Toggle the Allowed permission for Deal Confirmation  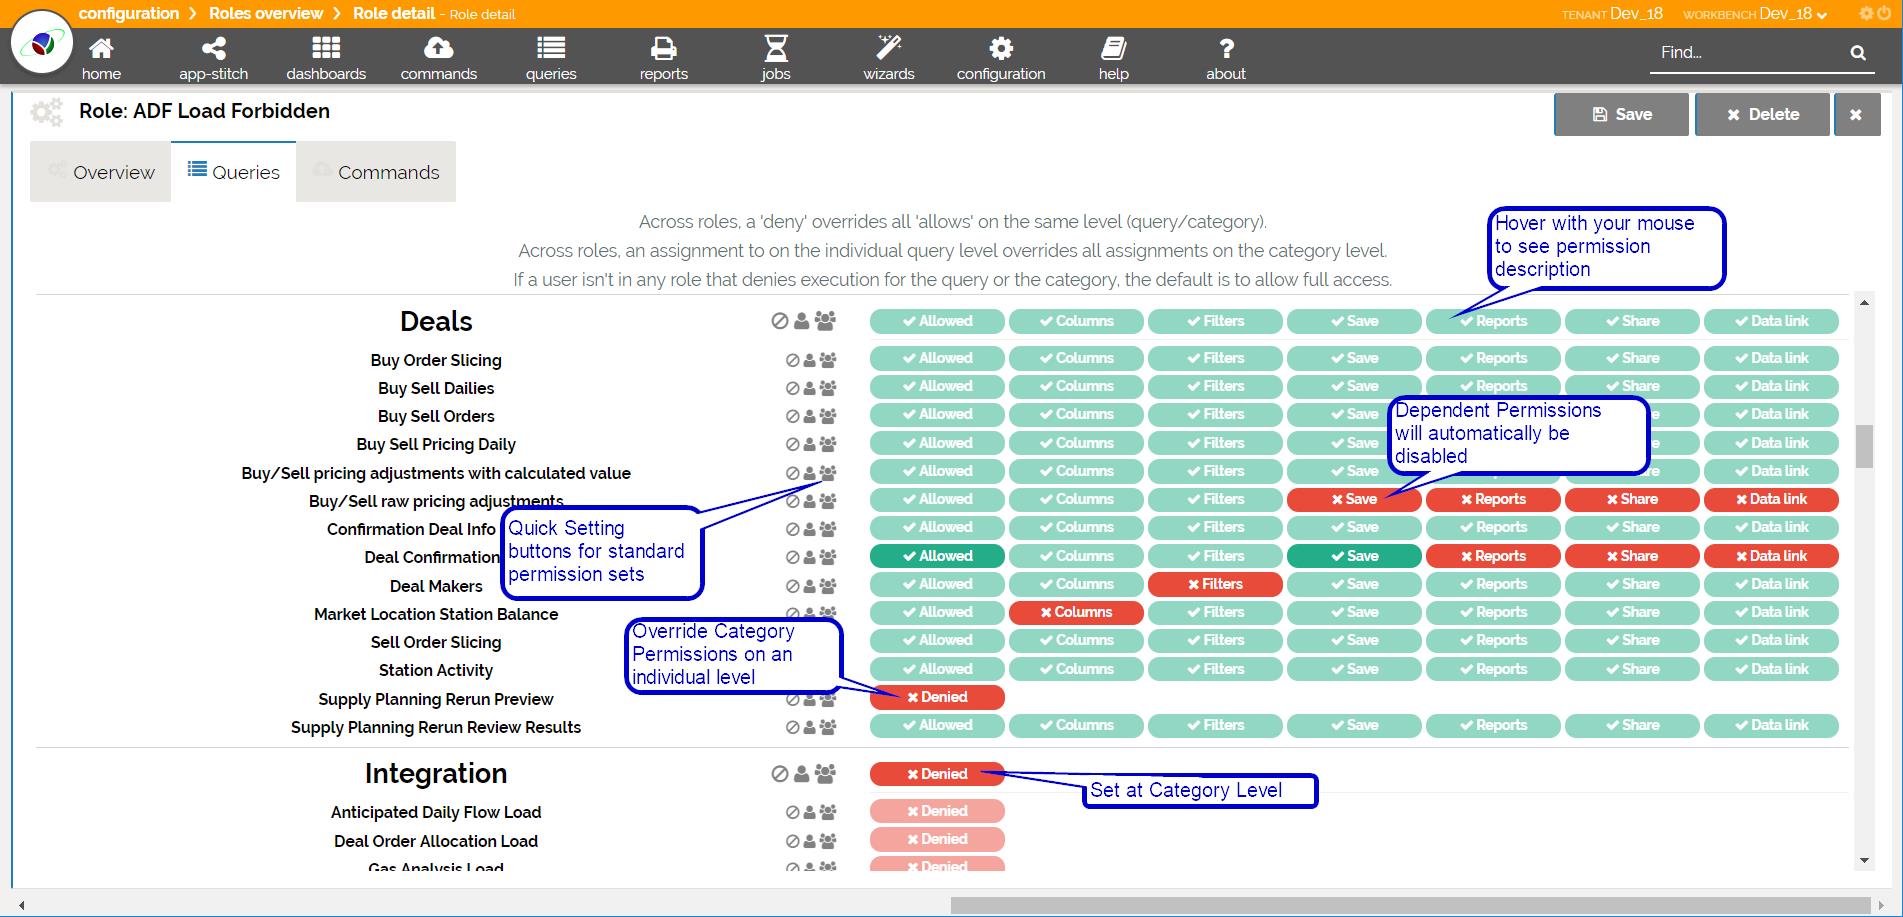click(x=937, y=556)
